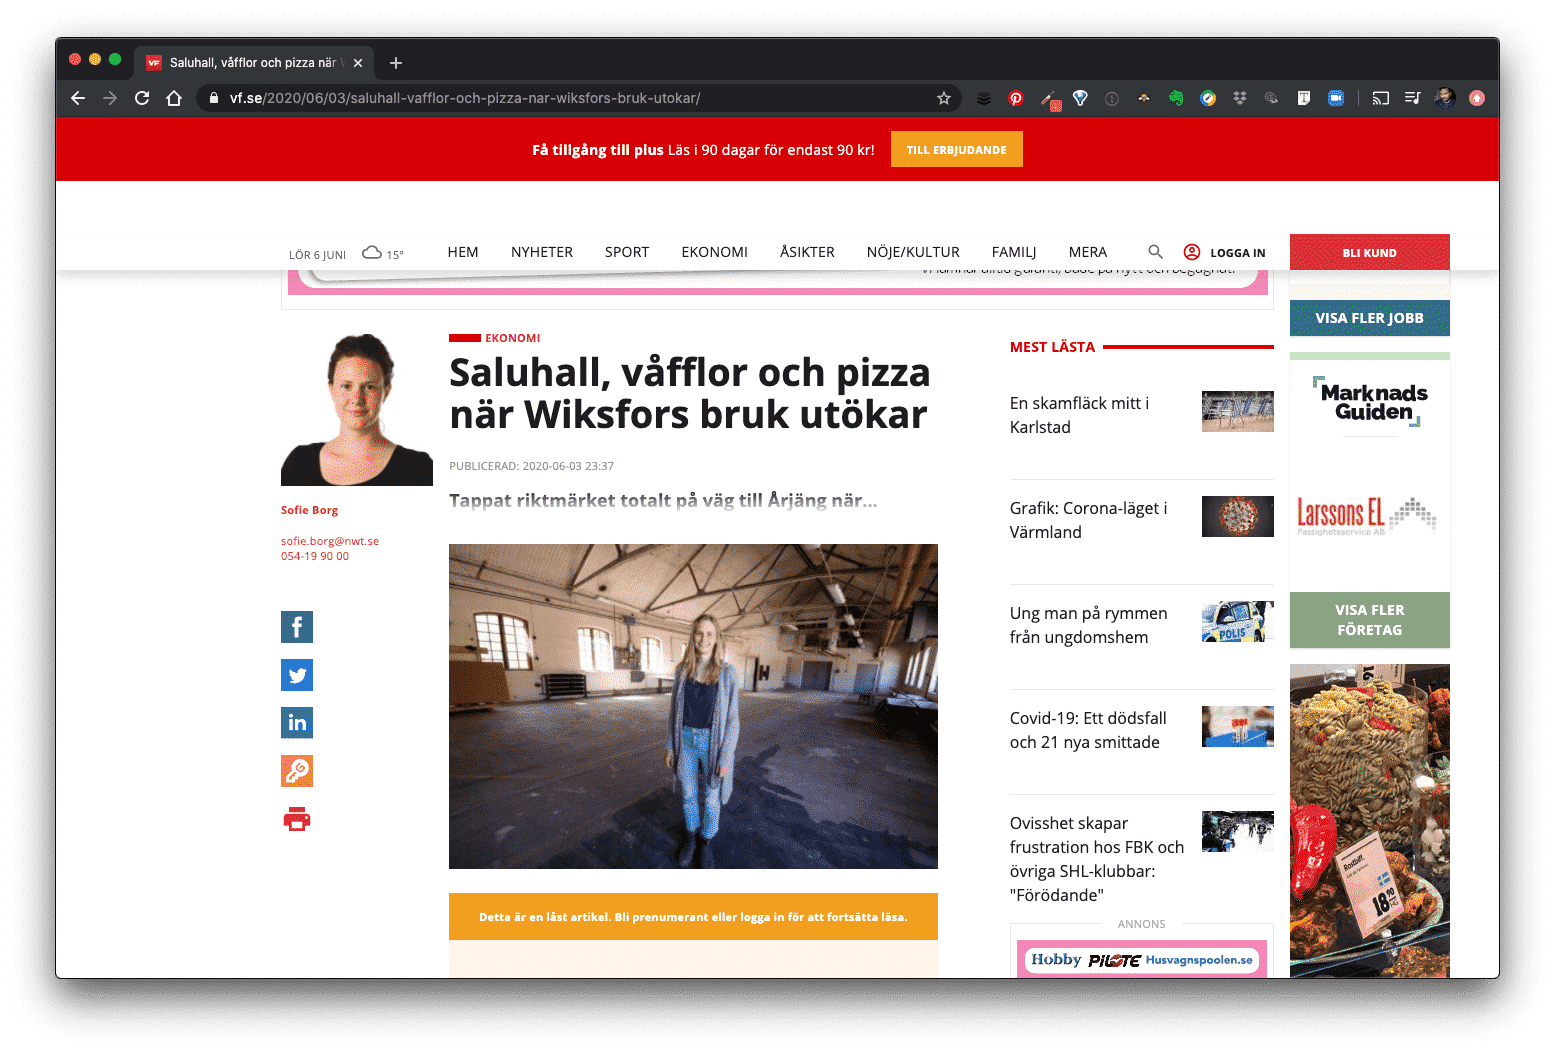This screenshot has width=1555, height=1052.
Task: Click the red update arrow icon
Action: click(x=1477, y=98)
